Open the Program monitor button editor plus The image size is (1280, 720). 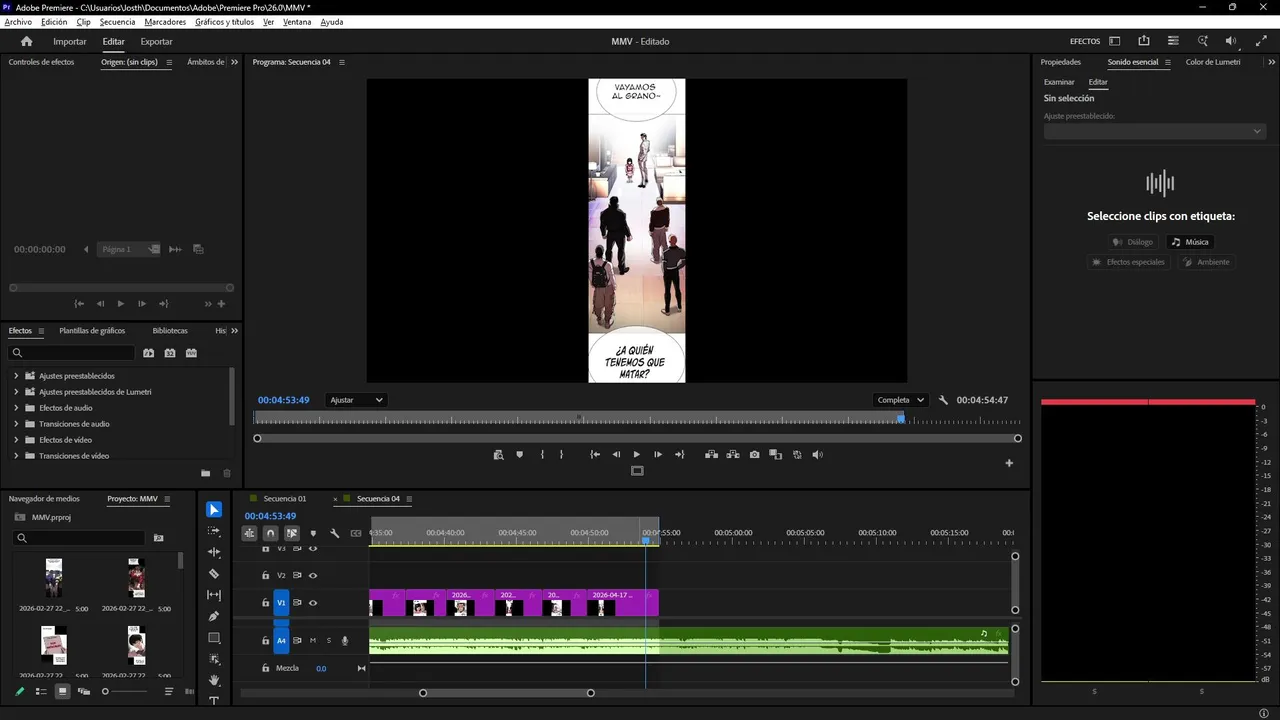tap(1009, 463)
